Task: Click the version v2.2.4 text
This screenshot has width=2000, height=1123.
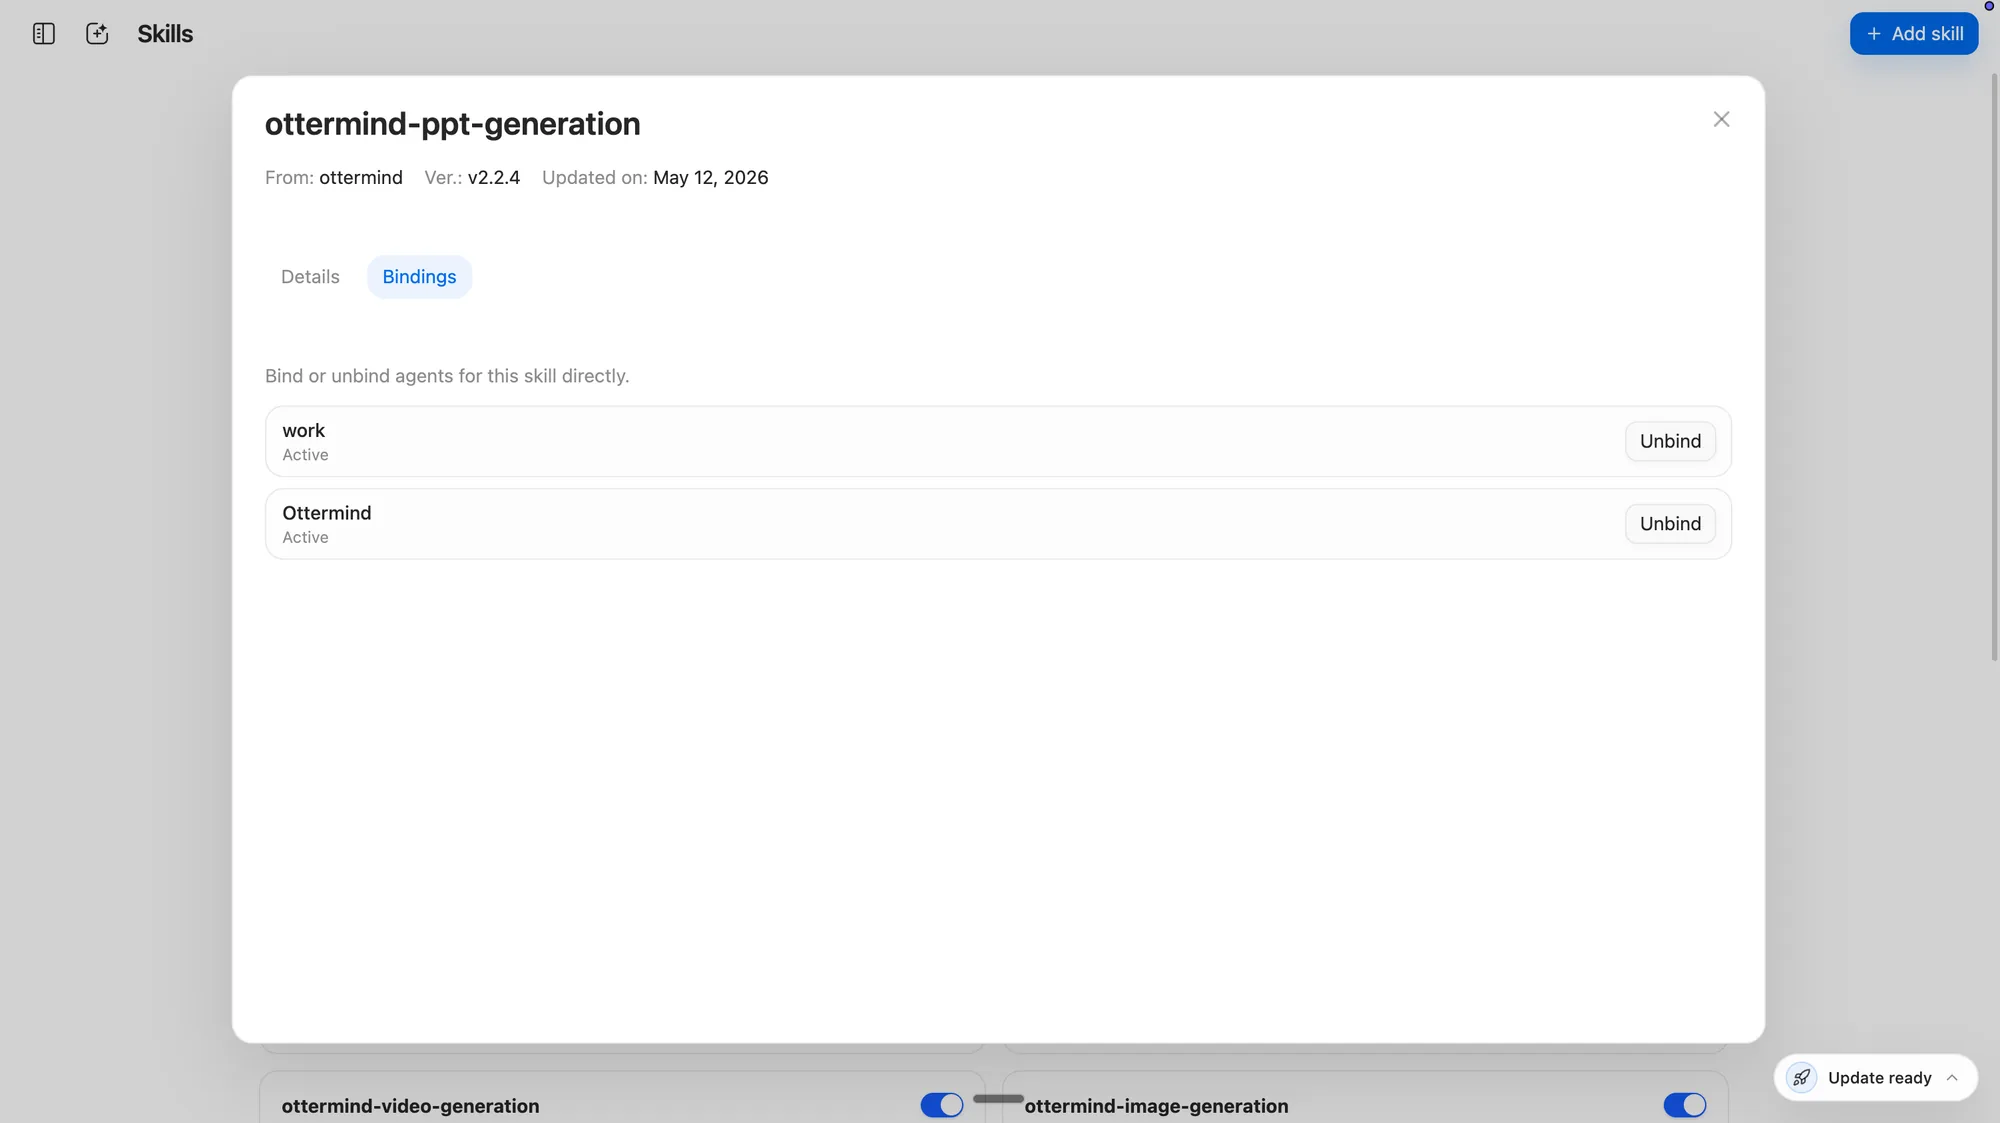Action: coord(494,178)
